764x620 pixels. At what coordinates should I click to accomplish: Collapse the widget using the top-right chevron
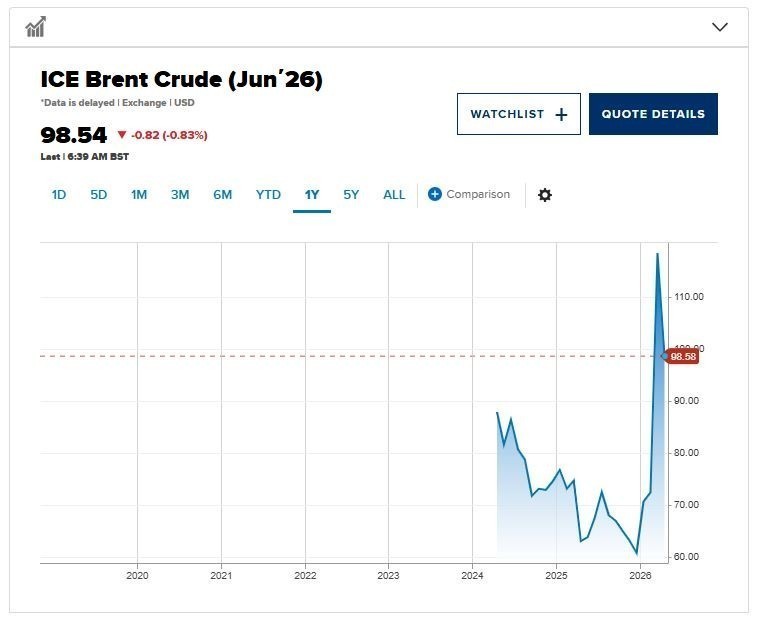click(720, 27)
